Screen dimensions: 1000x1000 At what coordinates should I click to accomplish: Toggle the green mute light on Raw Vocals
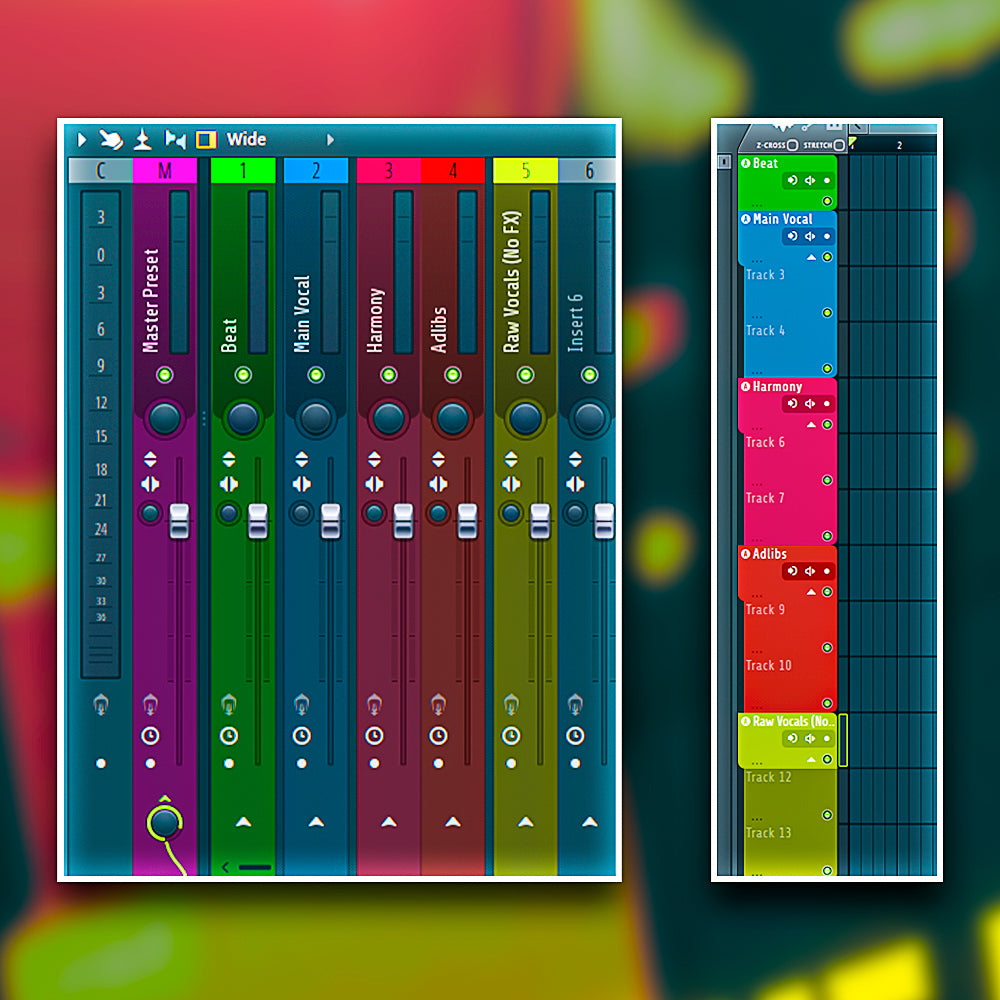525,375
